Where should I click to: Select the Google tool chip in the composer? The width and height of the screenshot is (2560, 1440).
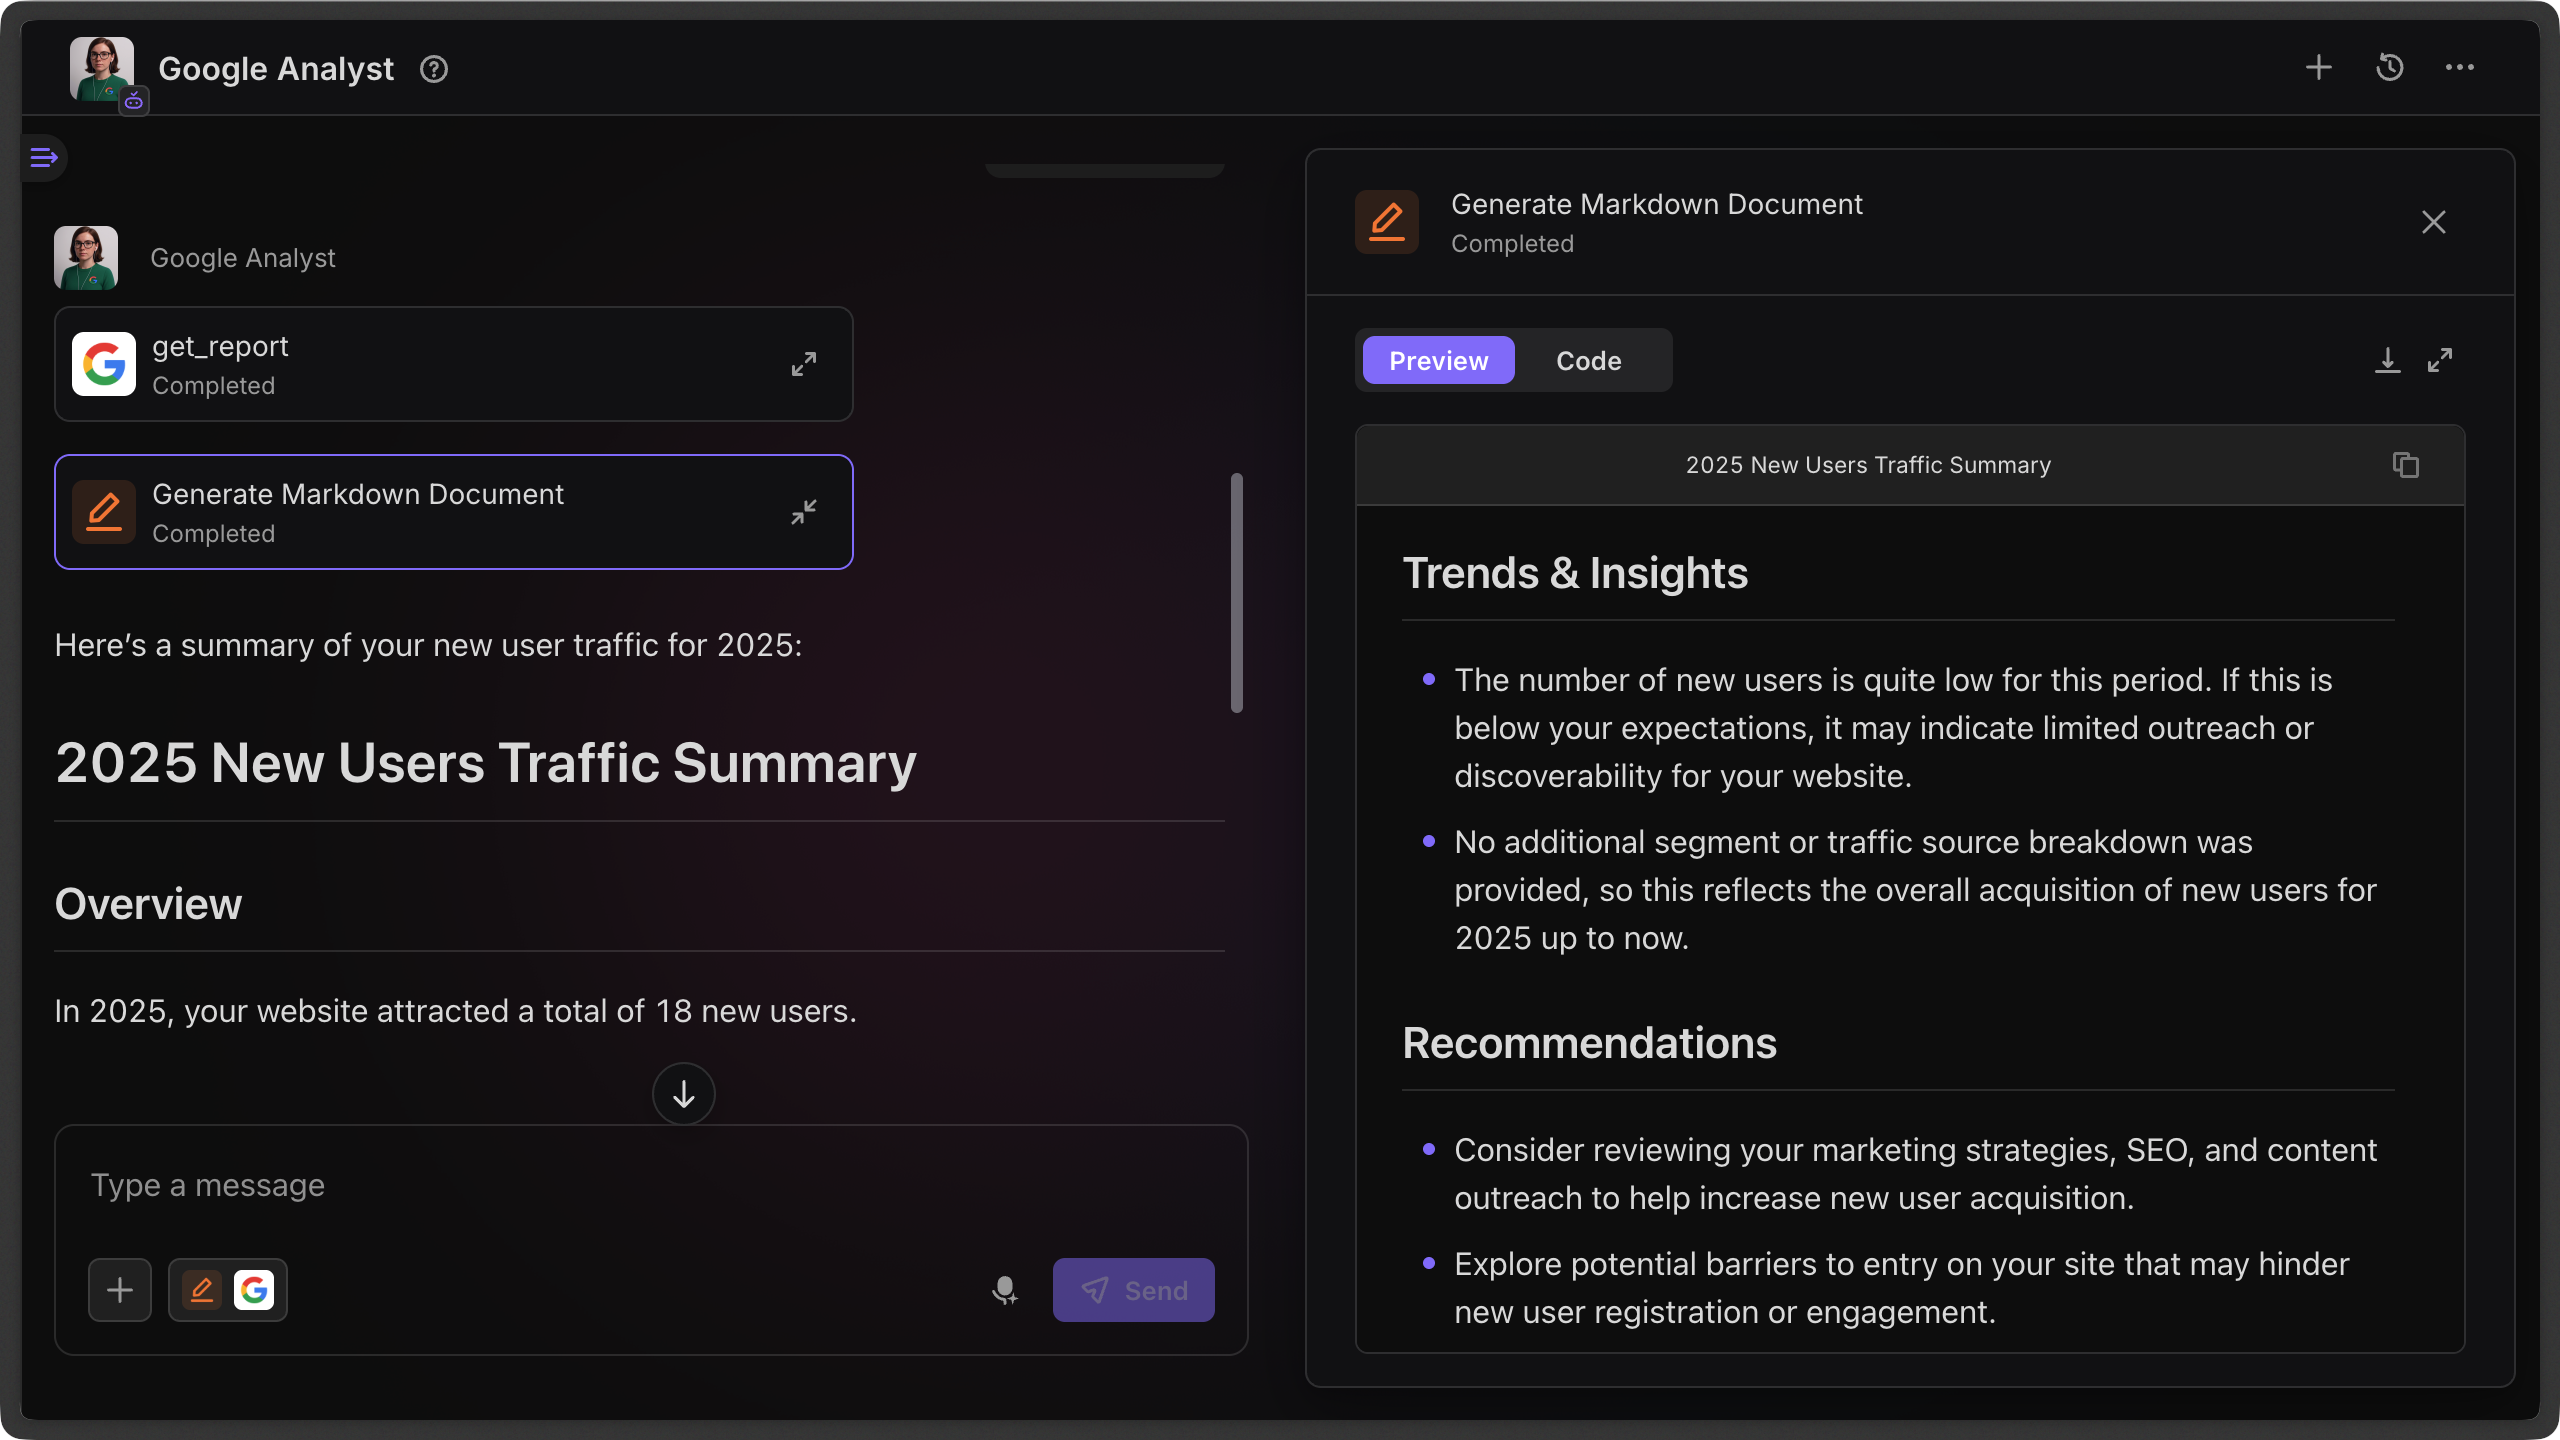pyautogui.click(x=254, y=1289)
